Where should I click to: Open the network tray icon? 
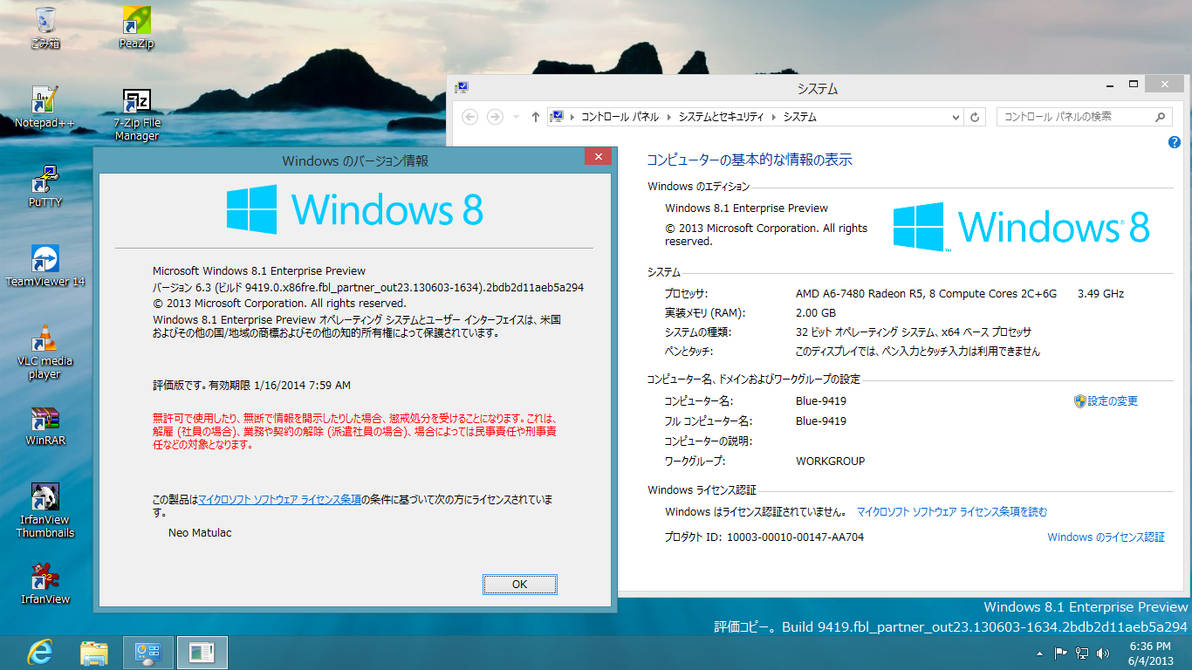click(1082, 653)
